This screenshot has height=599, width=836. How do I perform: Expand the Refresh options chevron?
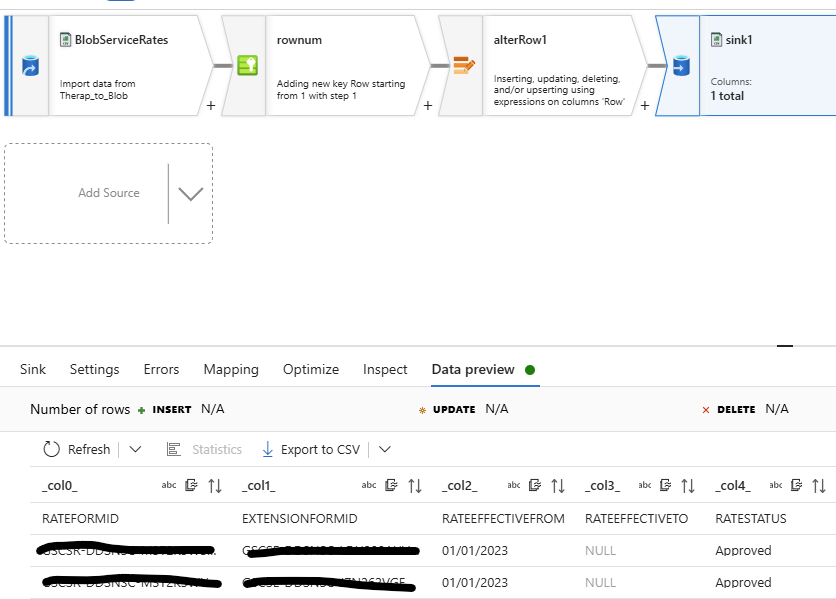(x=135, y=450)
